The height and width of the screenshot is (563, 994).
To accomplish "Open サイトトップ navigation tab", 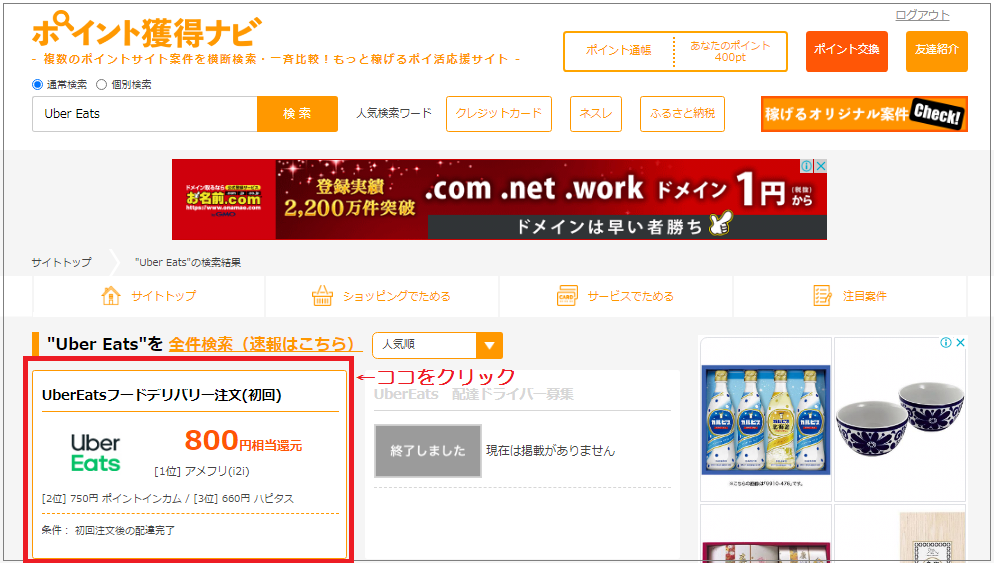I will (x=149, y=295).
